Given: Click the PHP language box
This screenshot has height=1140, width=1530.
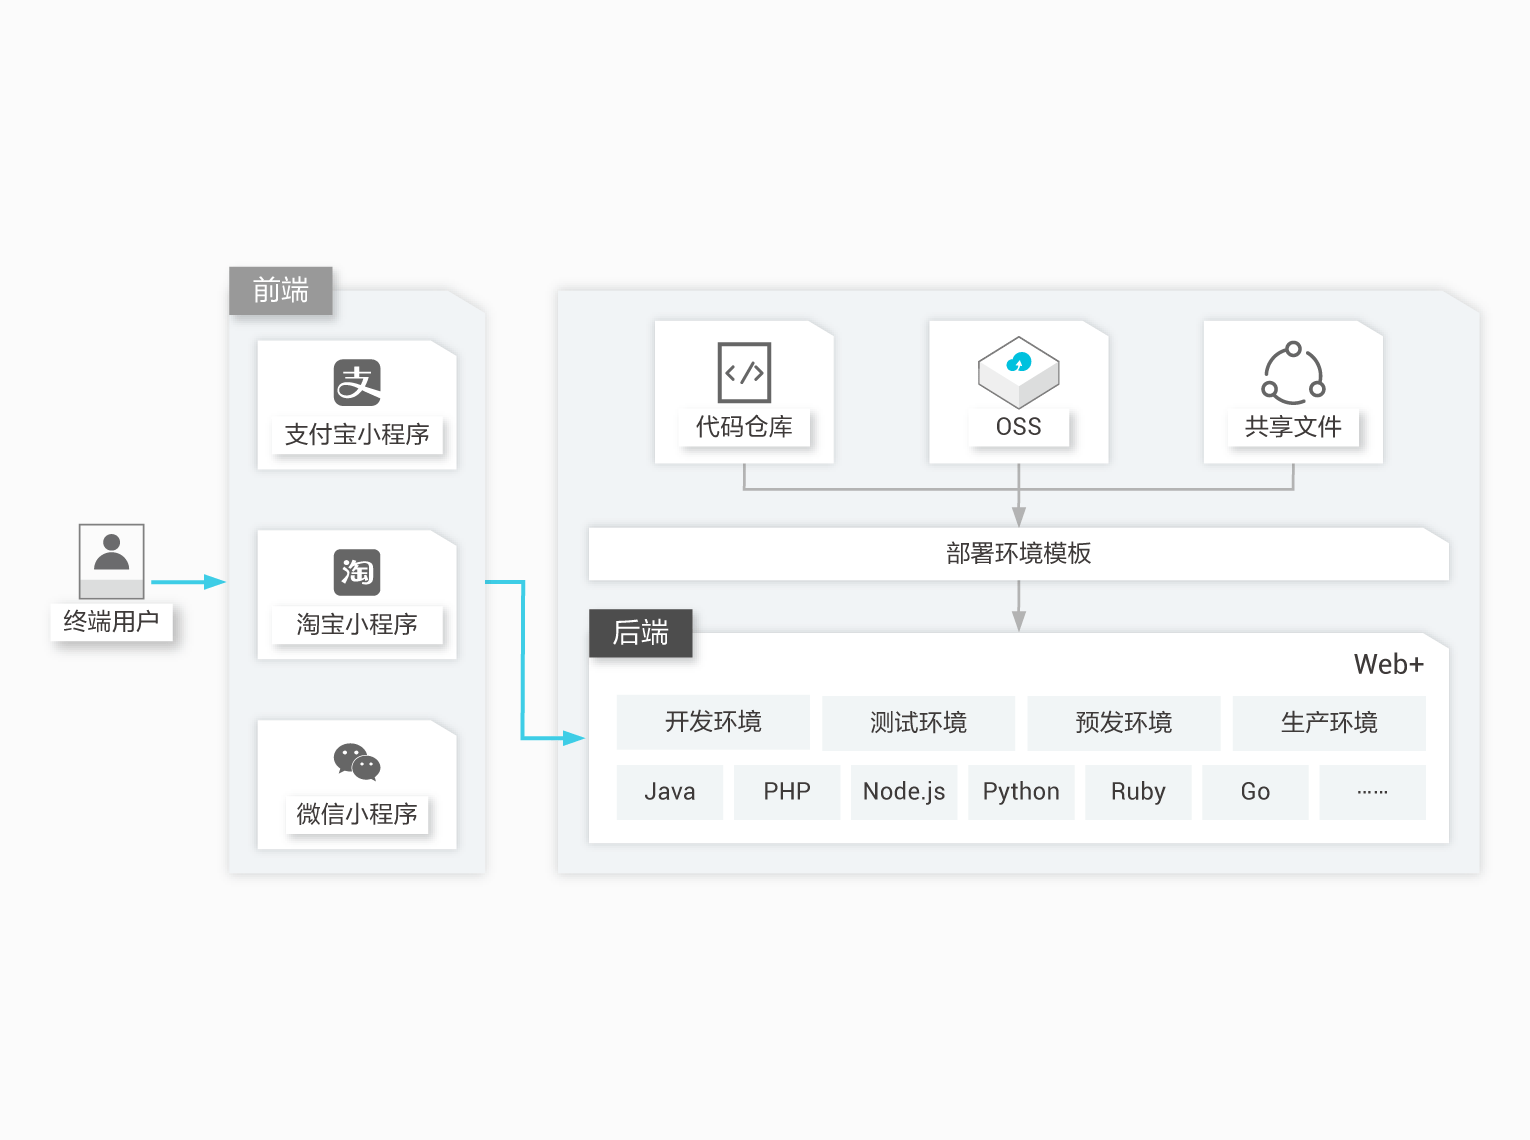Looking at the screenshot, I should [x=787, y=792].
